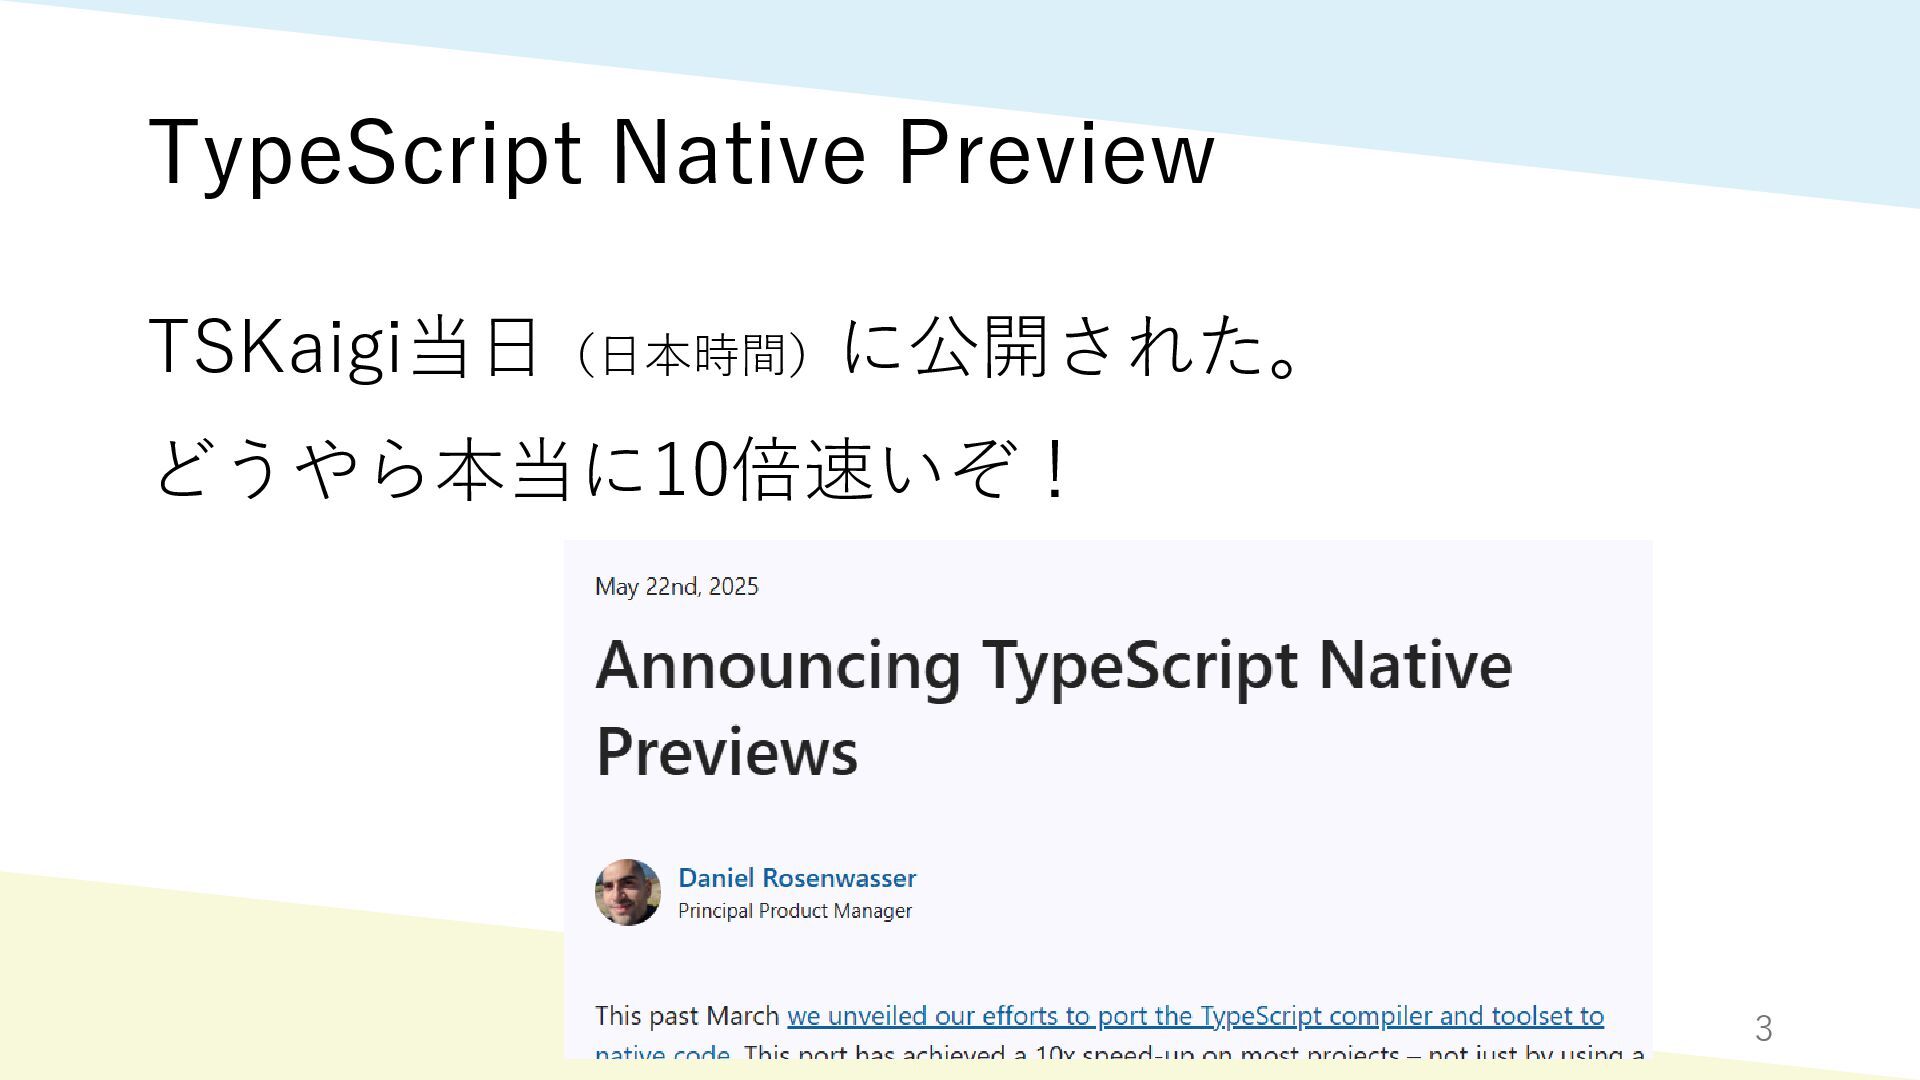Click the 'Principal Product Manager' subtitle
1920x1080 pixels.
pyautogui.click(x=794, y=911)
